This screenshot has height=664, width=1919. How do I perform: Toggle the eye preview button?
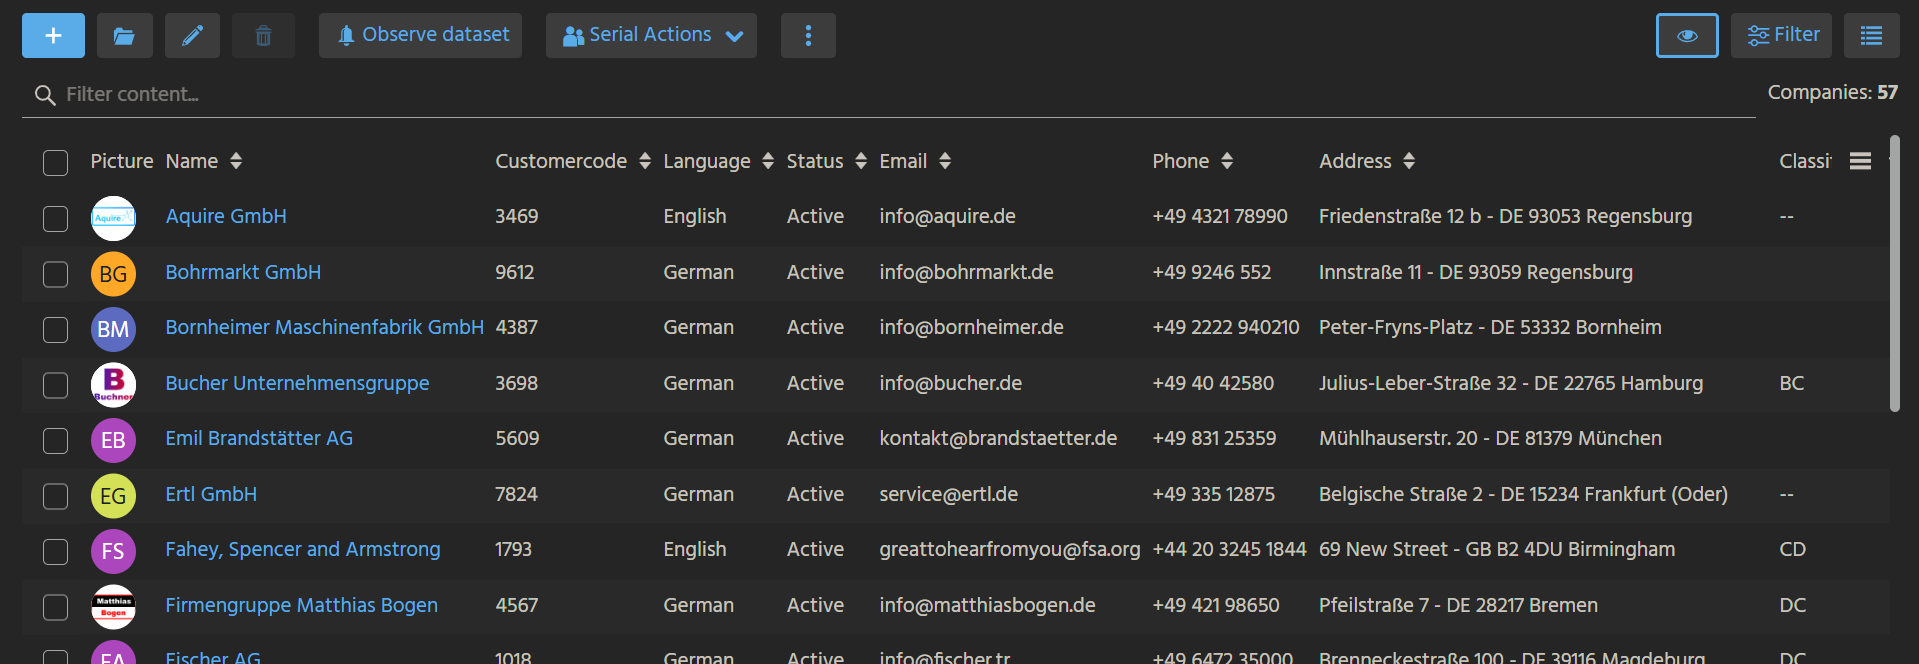[1687, 36]
